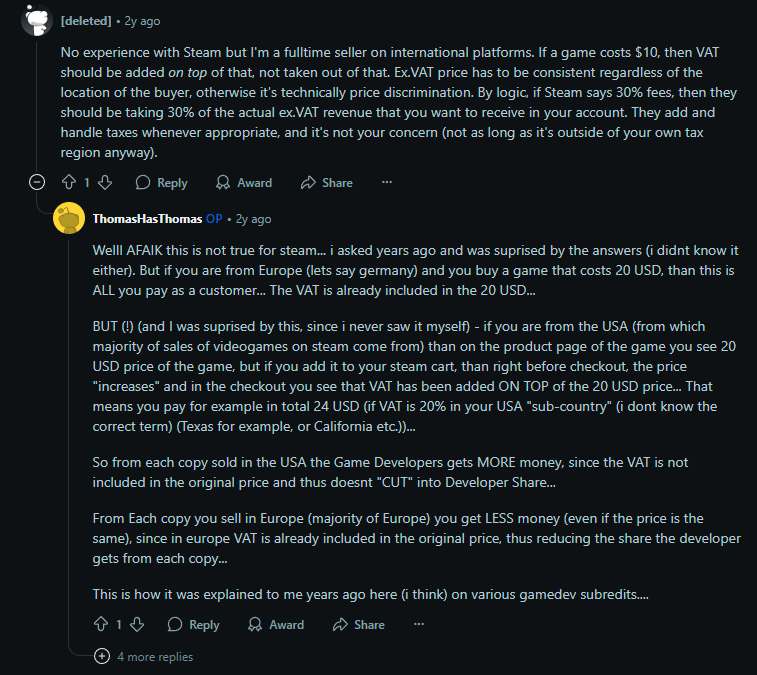
Task: Open ThomasHasThomas's profile link
Action: [146, 219]
